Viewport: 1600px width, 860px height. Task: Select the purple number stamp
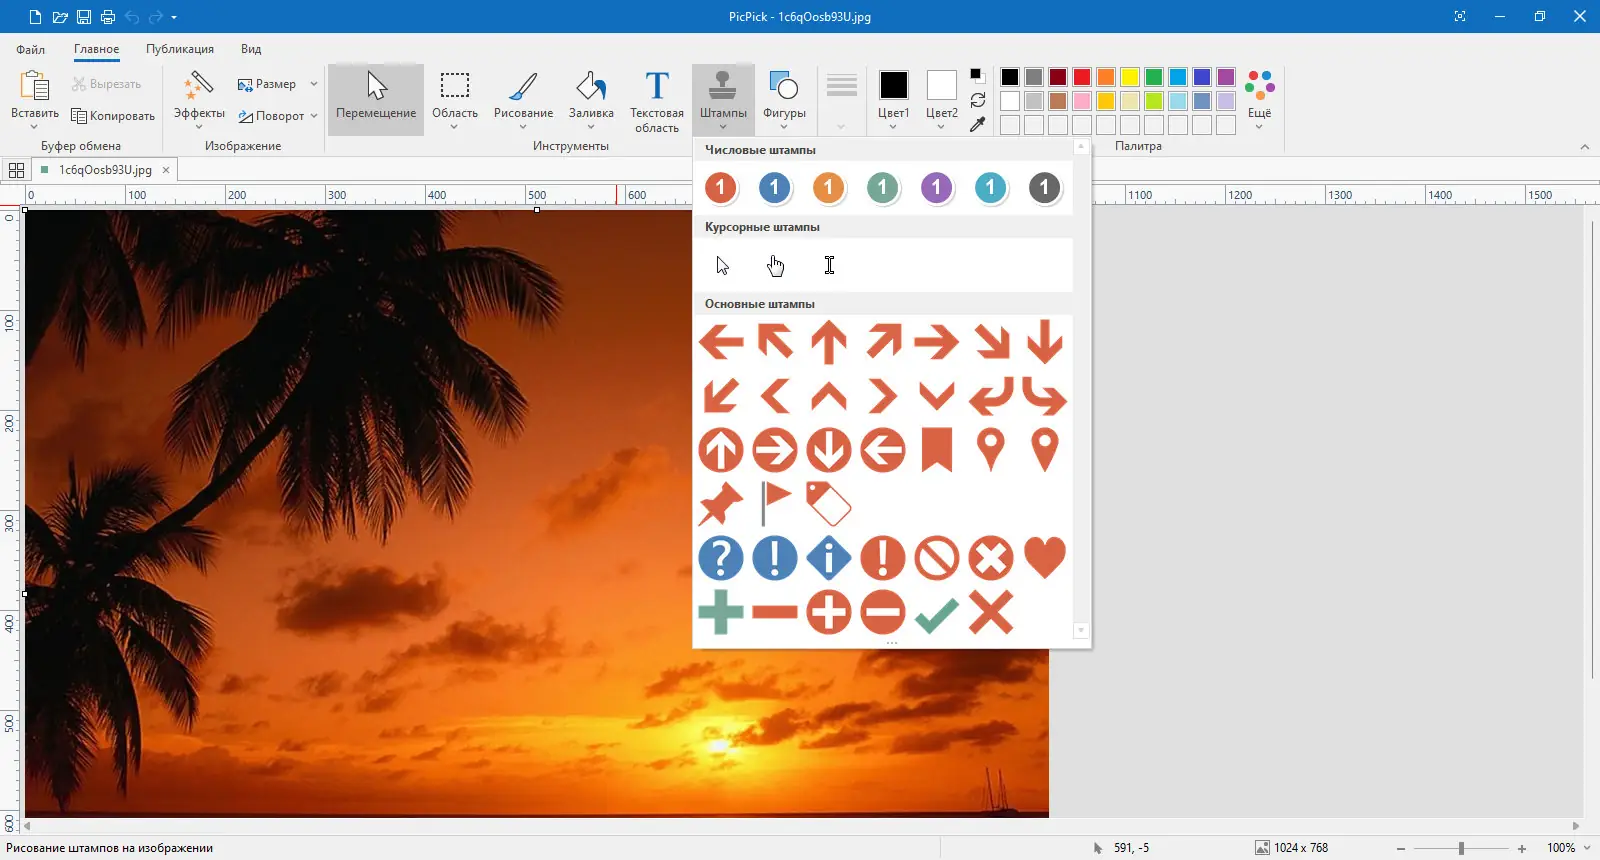936,188
